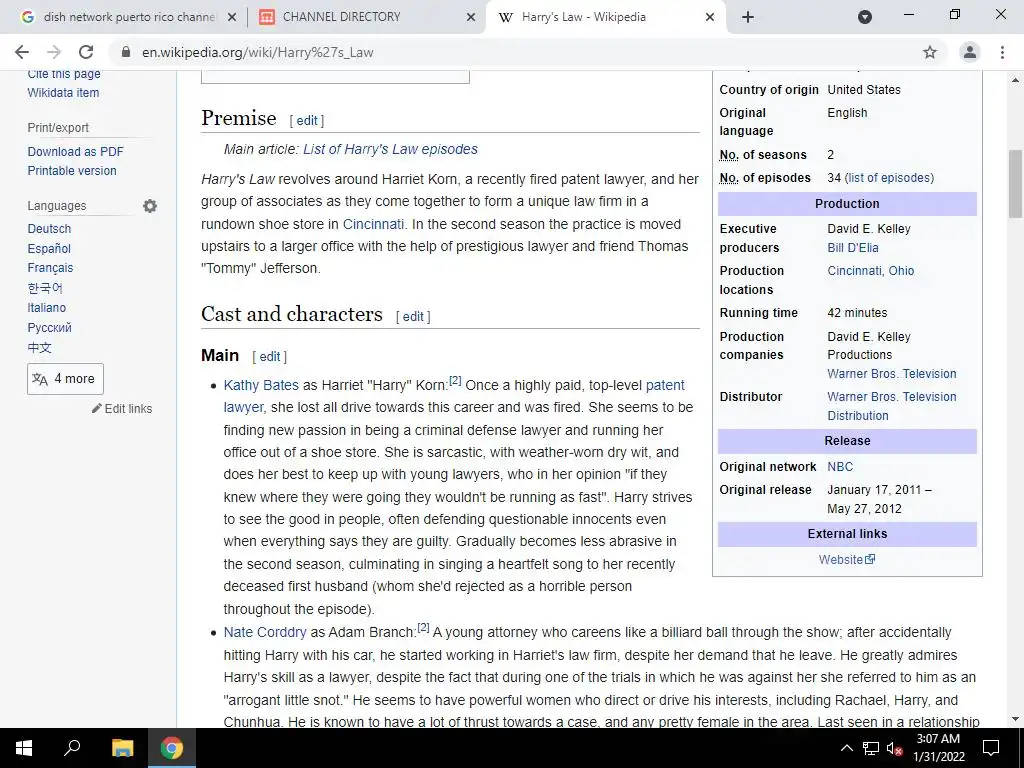Open the Wikidata item link
The image size is (1024, 768).
pos(63,93)
